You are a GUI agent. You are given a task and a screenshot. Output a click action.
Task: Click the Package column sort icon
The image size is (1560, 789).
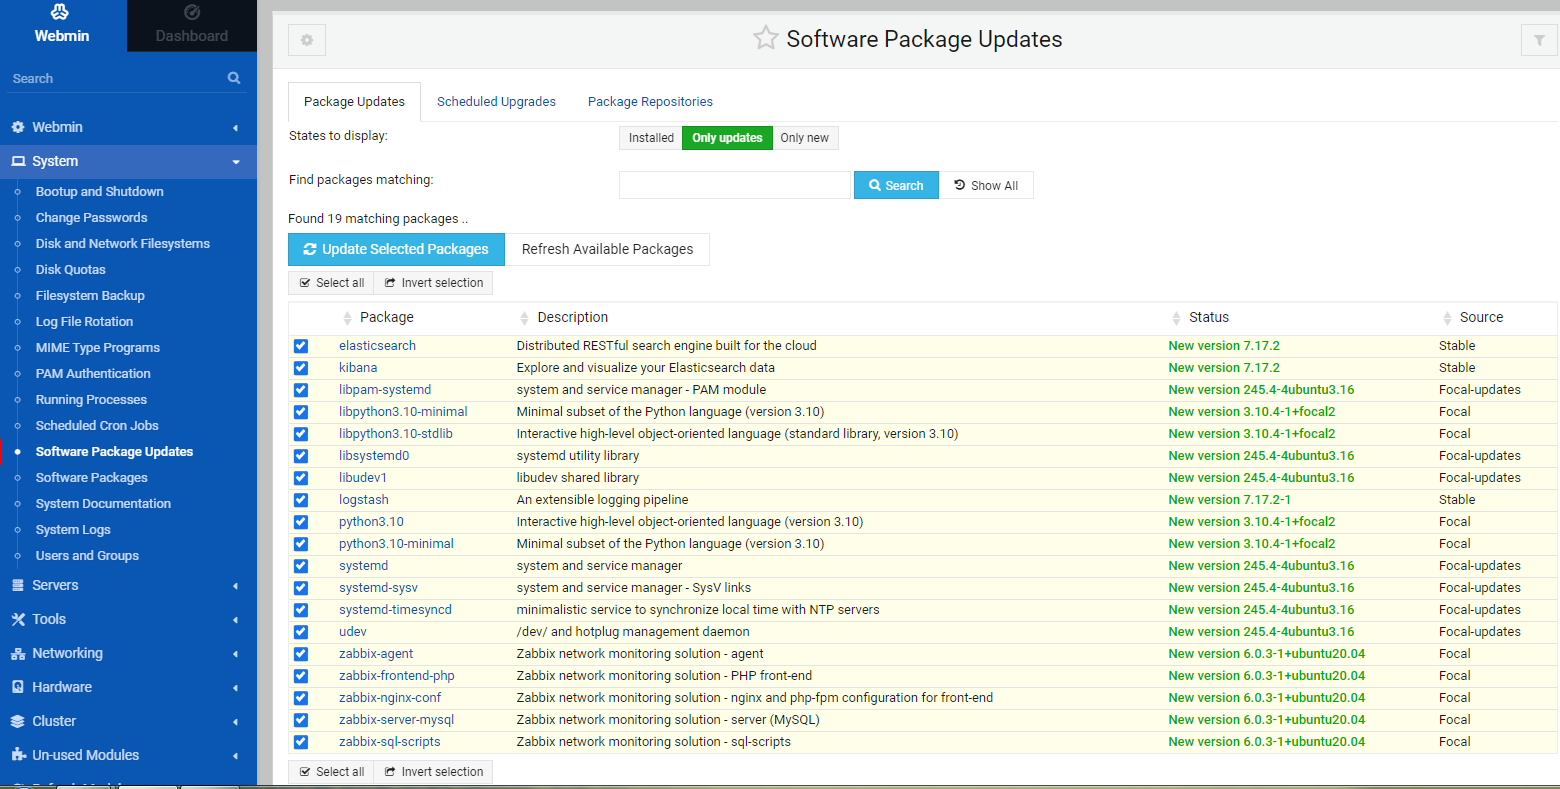[348, 318]
